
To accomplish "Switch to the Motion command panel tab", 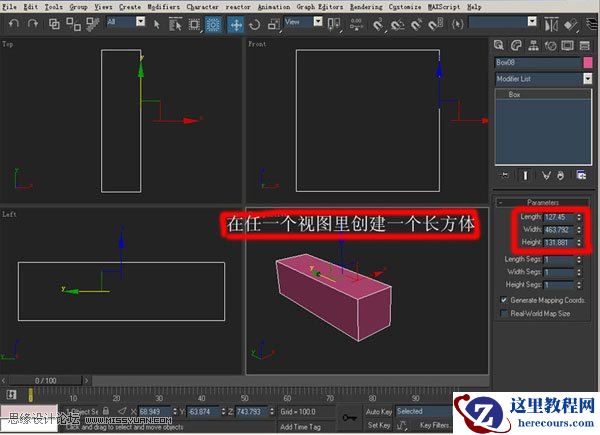I will point(550,46).
